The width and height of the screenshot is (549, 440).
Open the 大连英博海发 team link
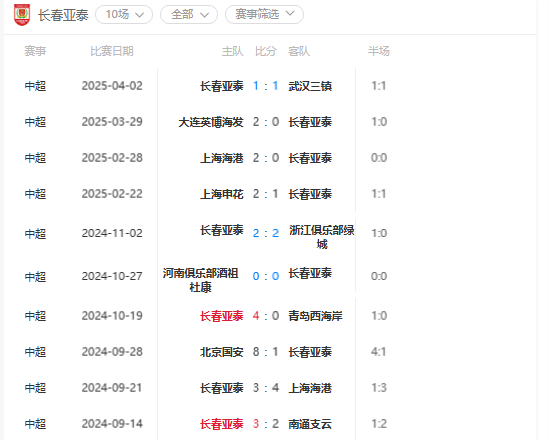coord(211,122)
